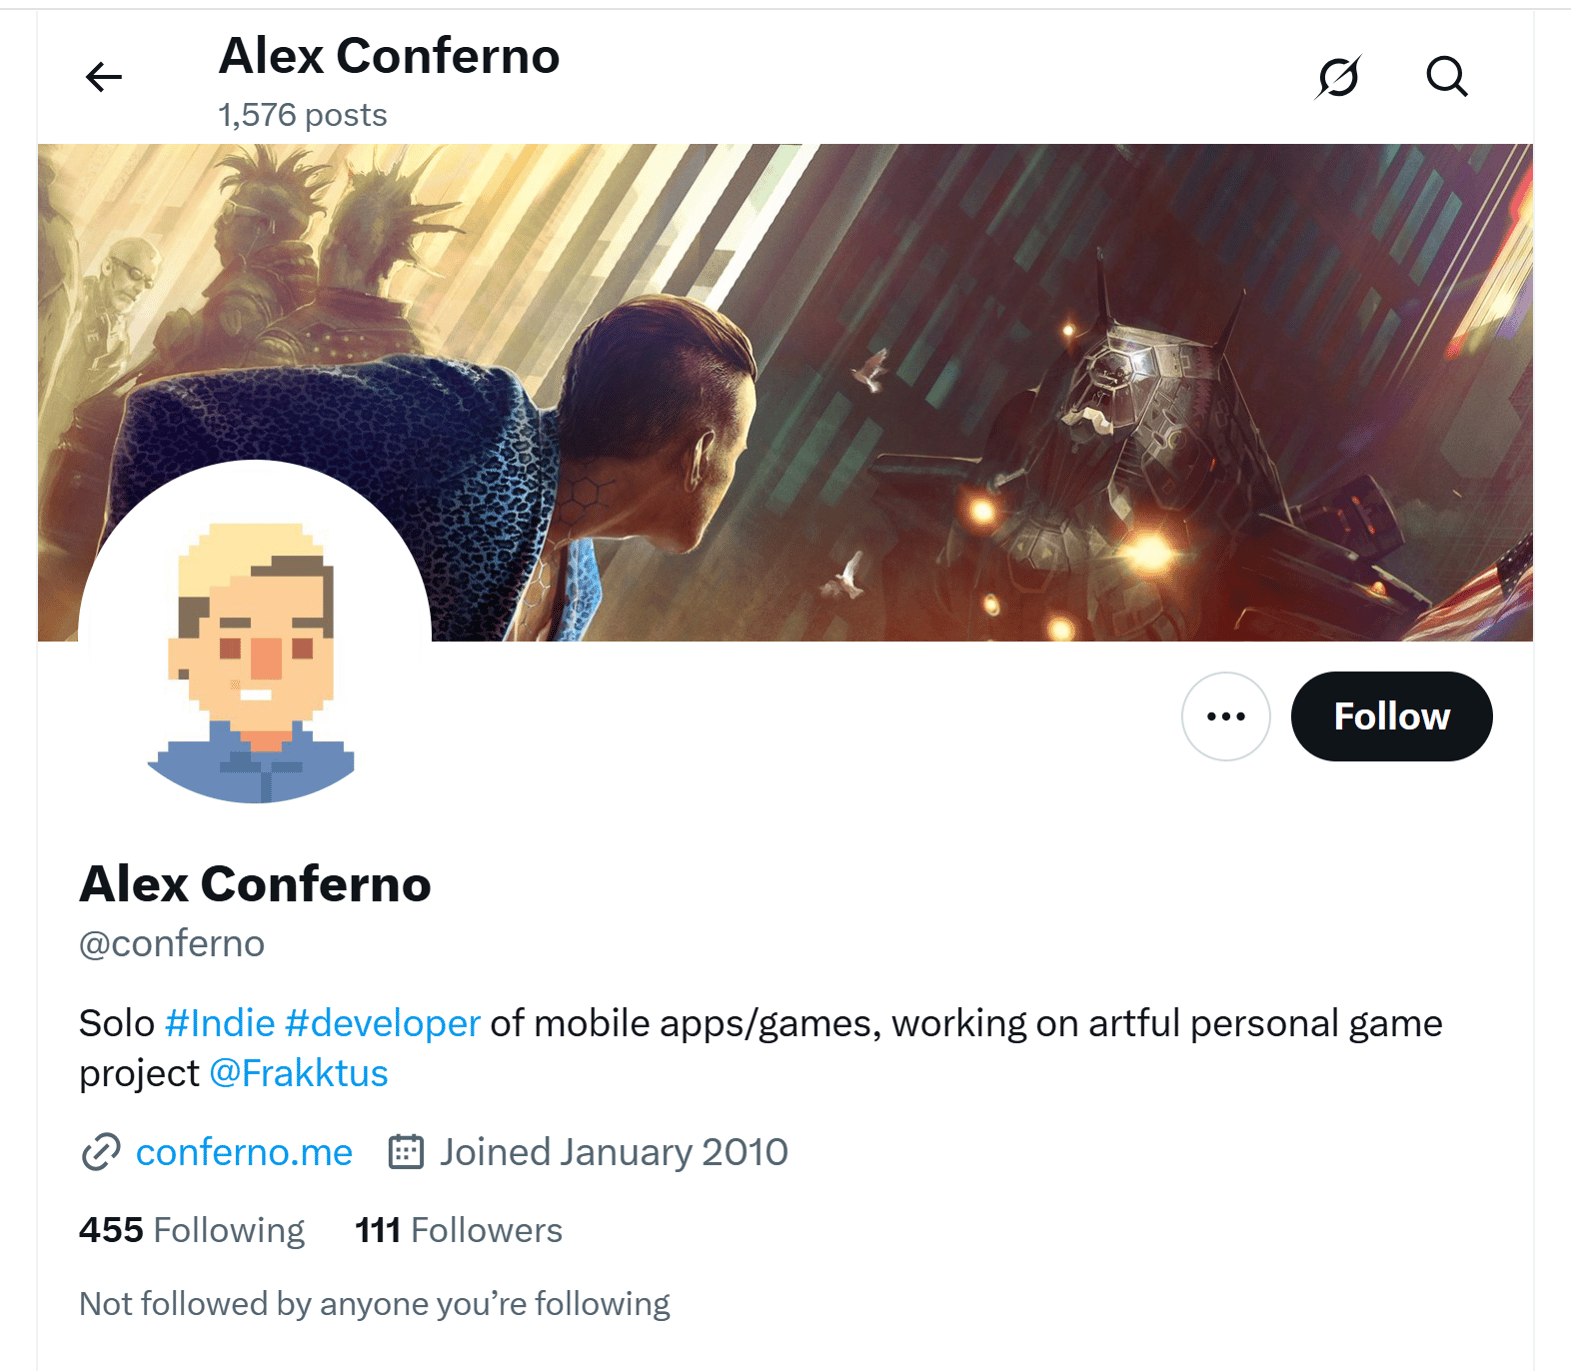Visit the @Frakktus profile mention
The image size is (1571, 1371).
tap(299, 1073)
